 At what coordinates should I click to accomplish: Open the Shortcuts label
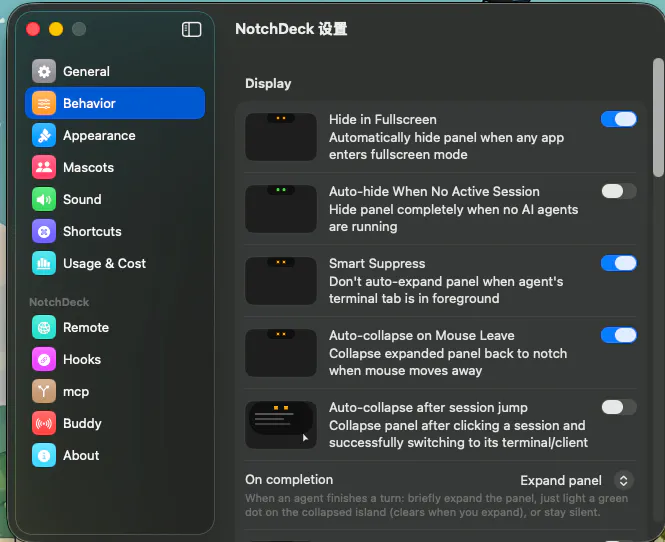tap(92, 231)
